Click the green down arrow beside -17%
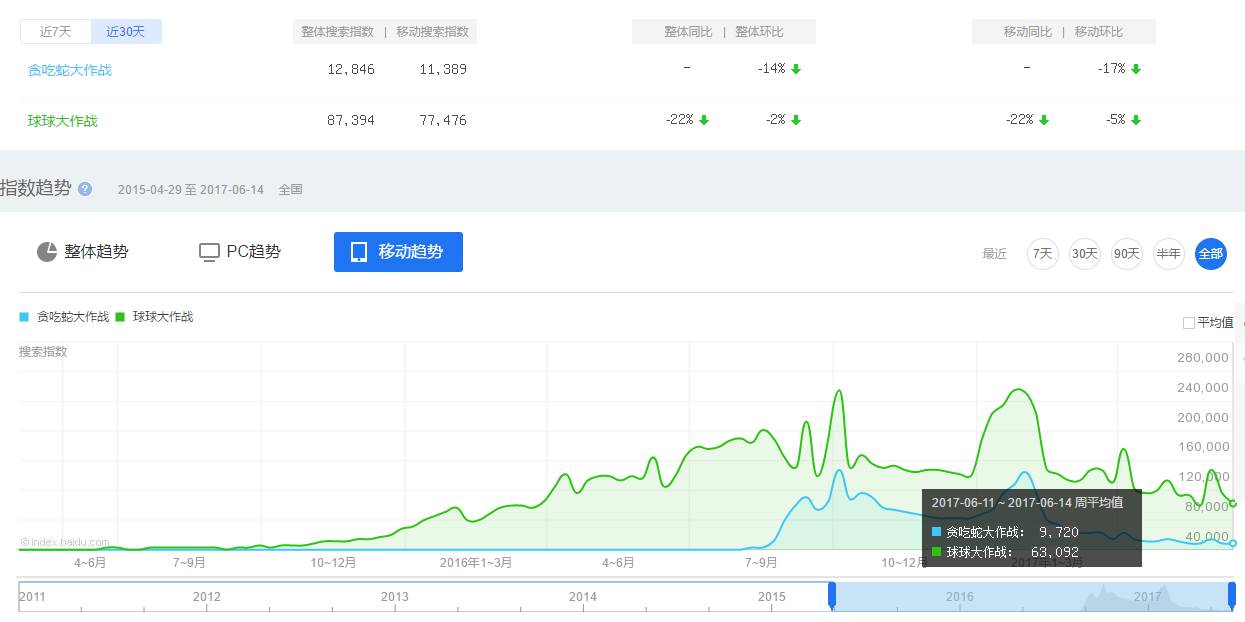Viewport: 1245px width, 622px height. coord(1136,69)
